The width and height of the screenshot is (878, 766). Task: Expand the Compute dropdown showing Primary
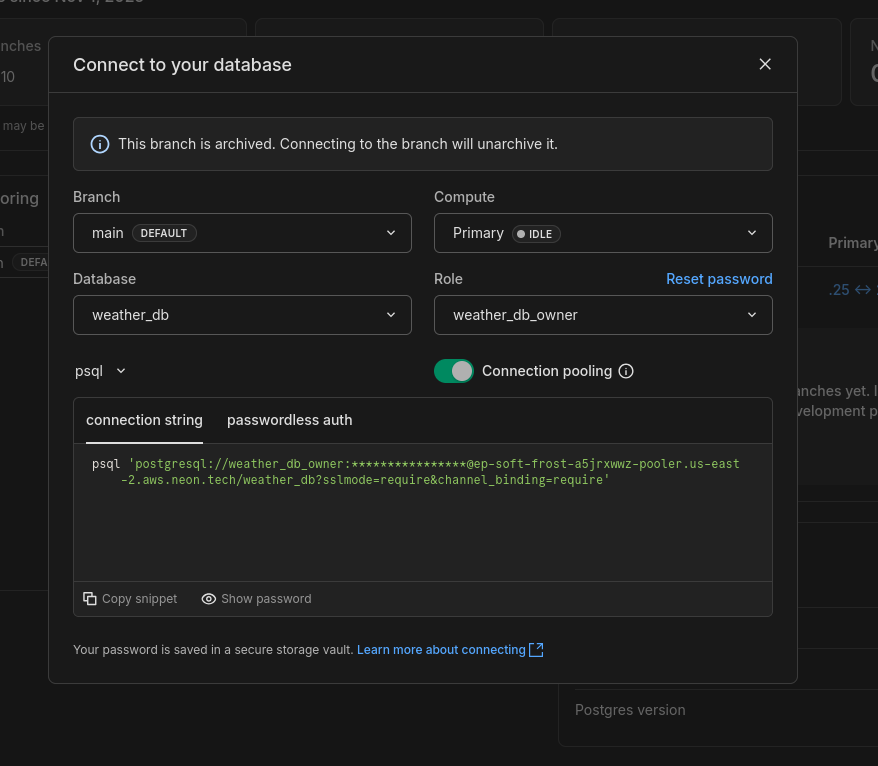click(603, 233)
